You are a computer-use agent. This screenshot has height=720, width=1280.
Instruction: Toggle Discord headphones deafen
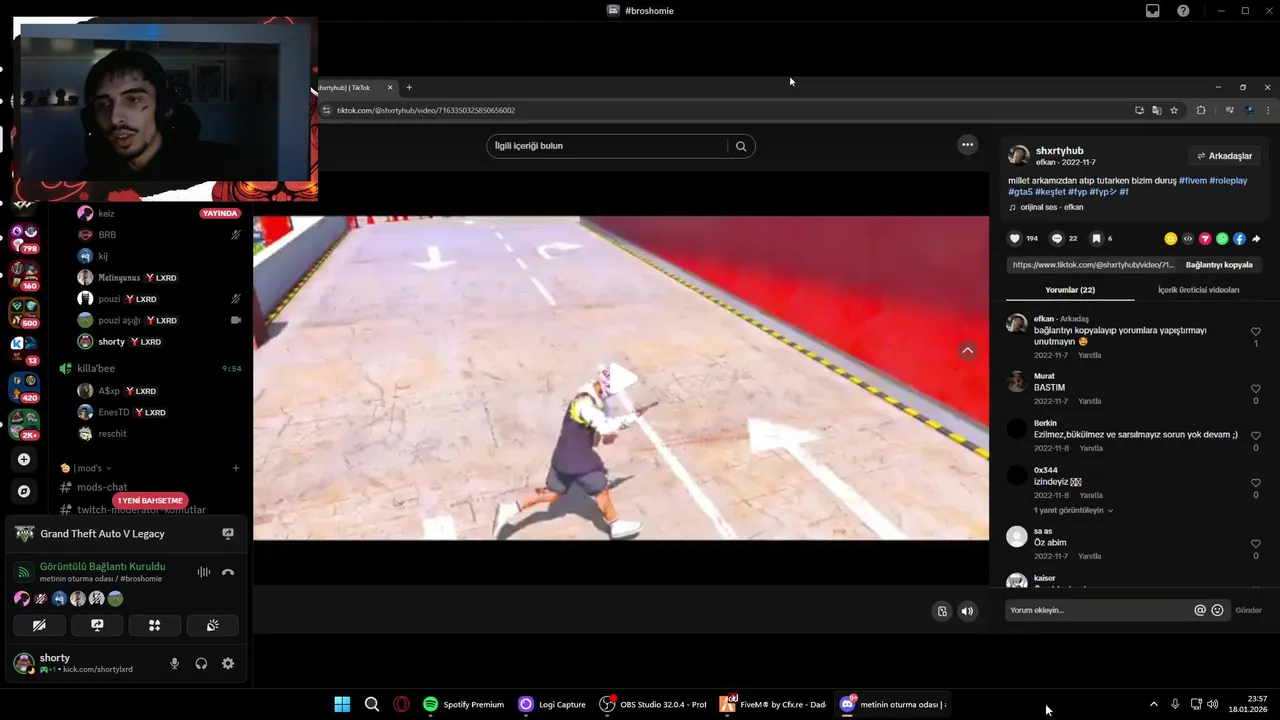[x=201, y=663]
